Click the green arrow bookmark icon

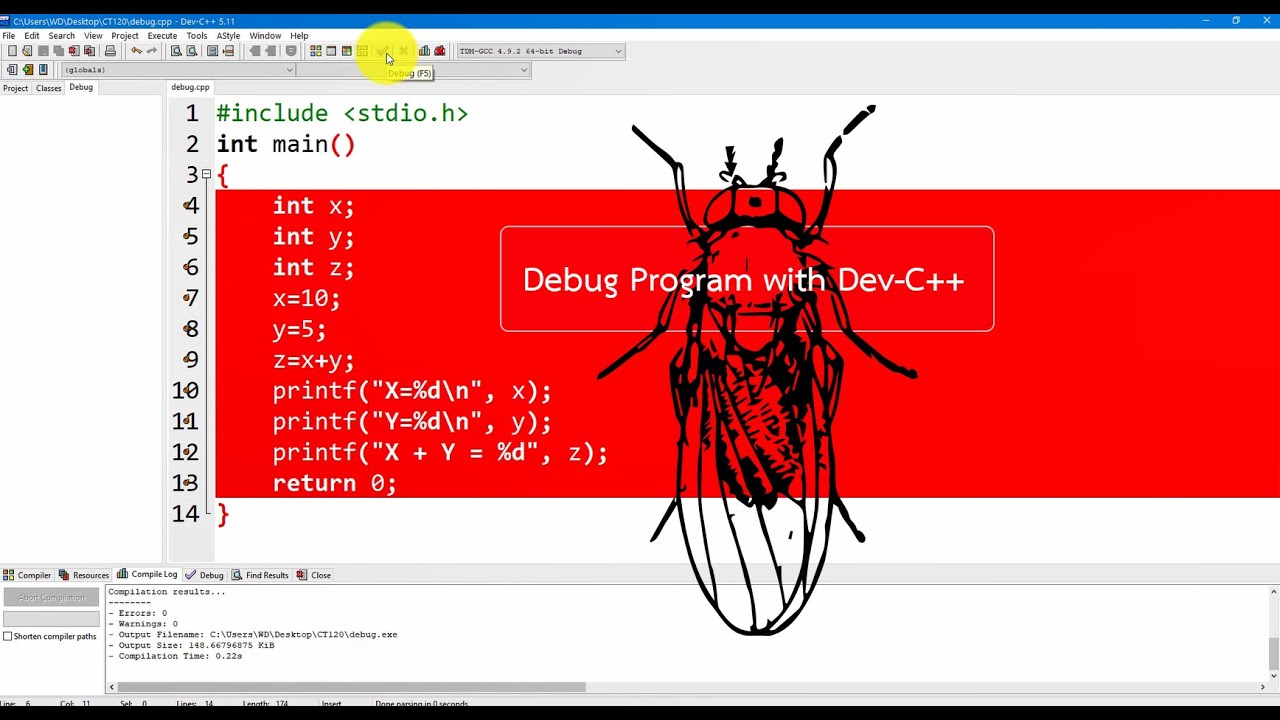27,70
